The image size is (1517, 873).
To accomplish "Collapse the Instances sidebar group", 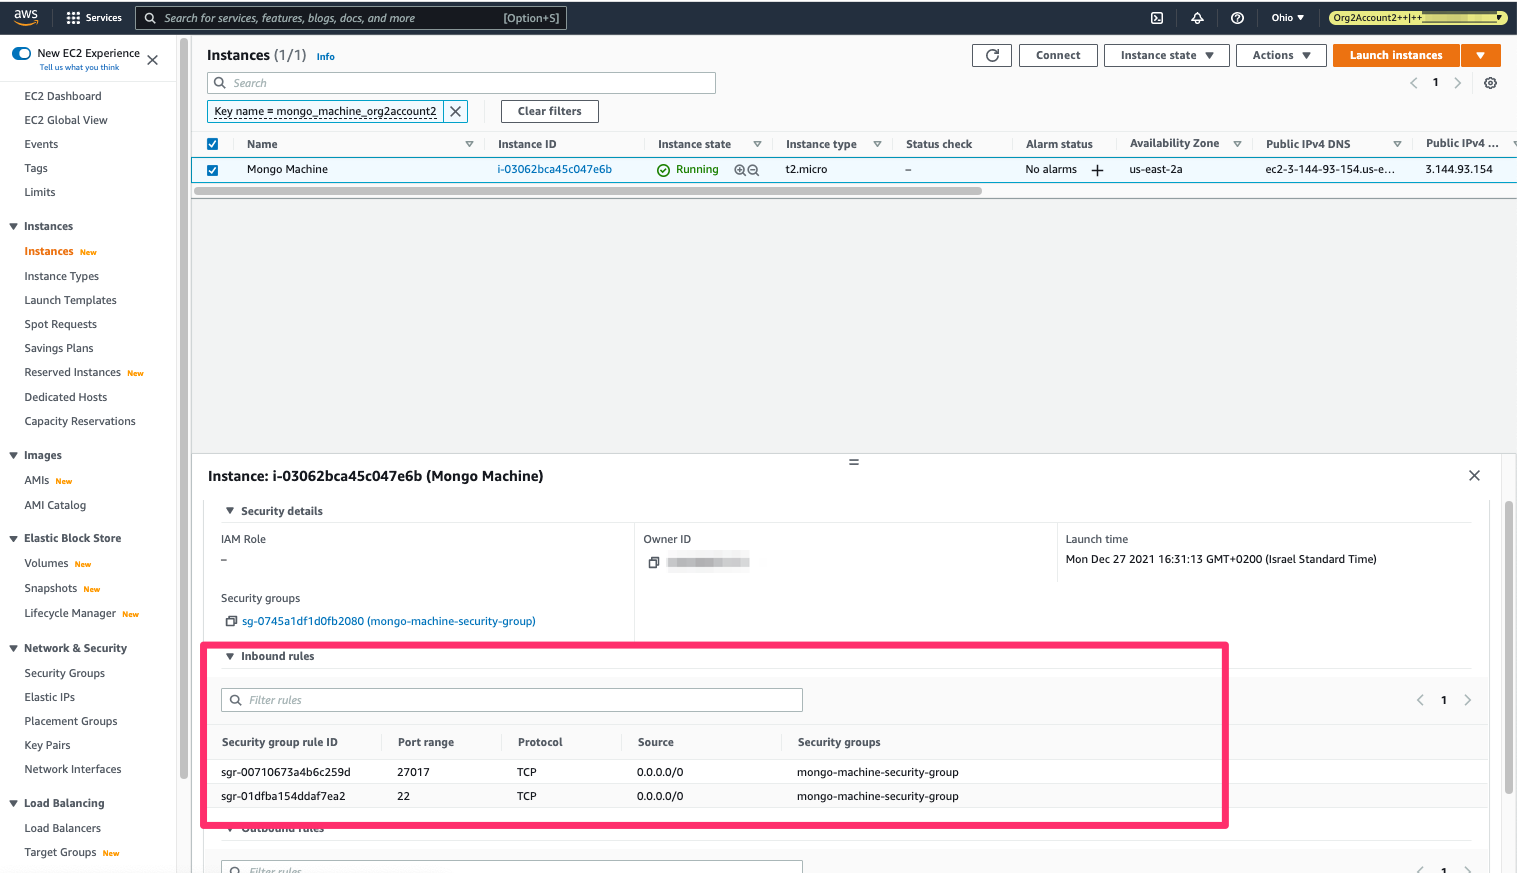I will point(14,227).
